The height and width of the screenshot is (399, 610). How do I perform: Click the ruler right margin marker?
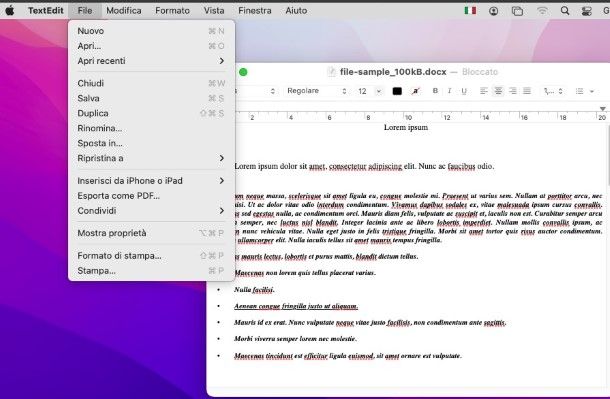click(x=603, y=109)
